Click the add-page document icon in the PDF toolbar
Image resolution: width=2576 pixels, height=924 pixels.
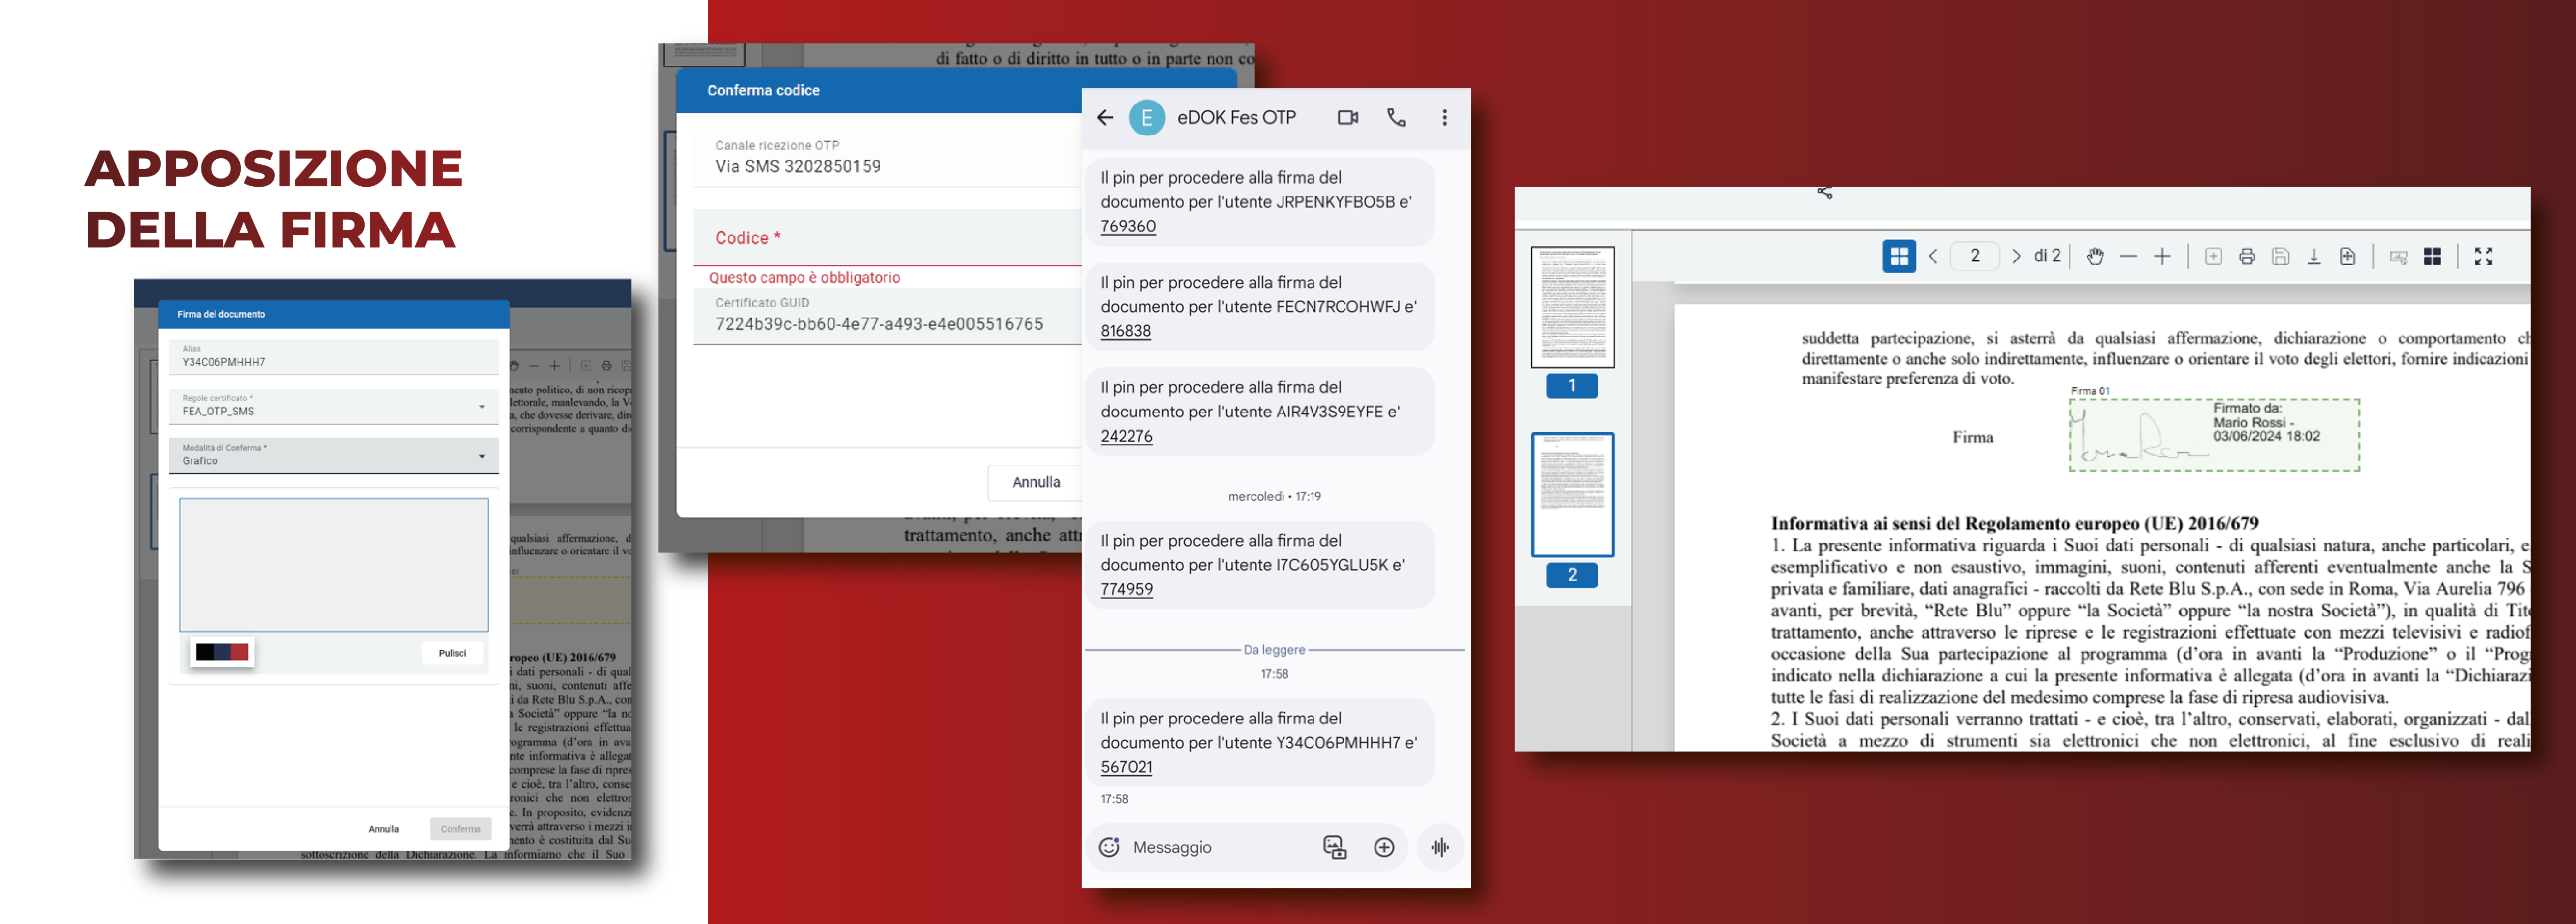pyautogui.click(x=2347, y=257)
